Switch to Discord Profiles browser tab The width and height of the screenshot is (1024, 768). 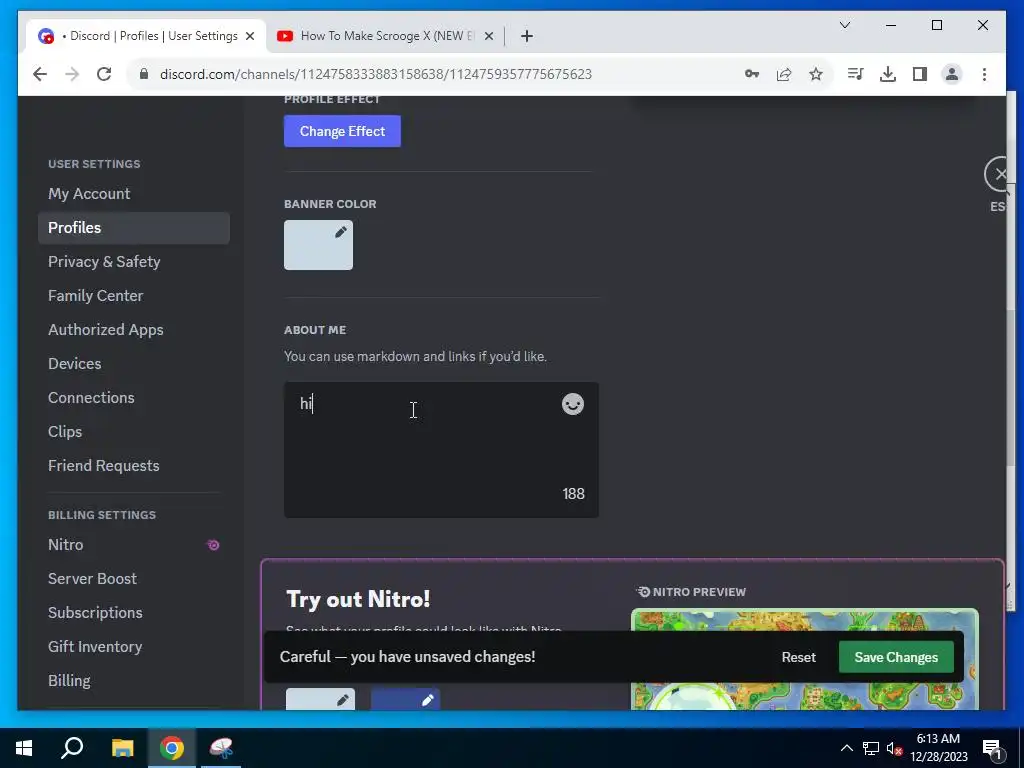(x=146, y=36)
